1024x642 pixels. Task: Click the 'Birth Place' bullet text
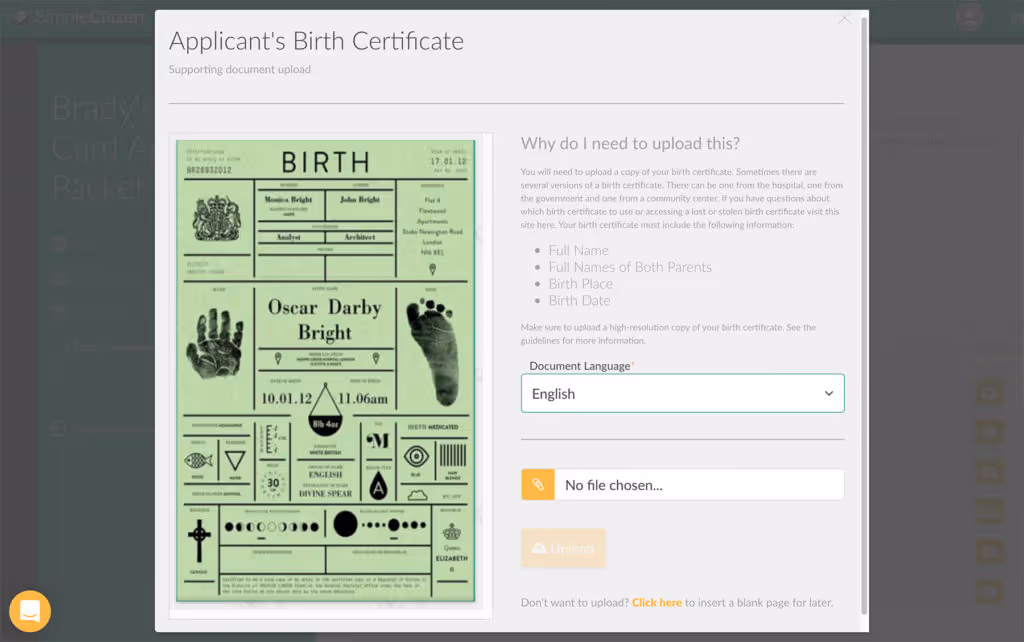click(581, 283)
